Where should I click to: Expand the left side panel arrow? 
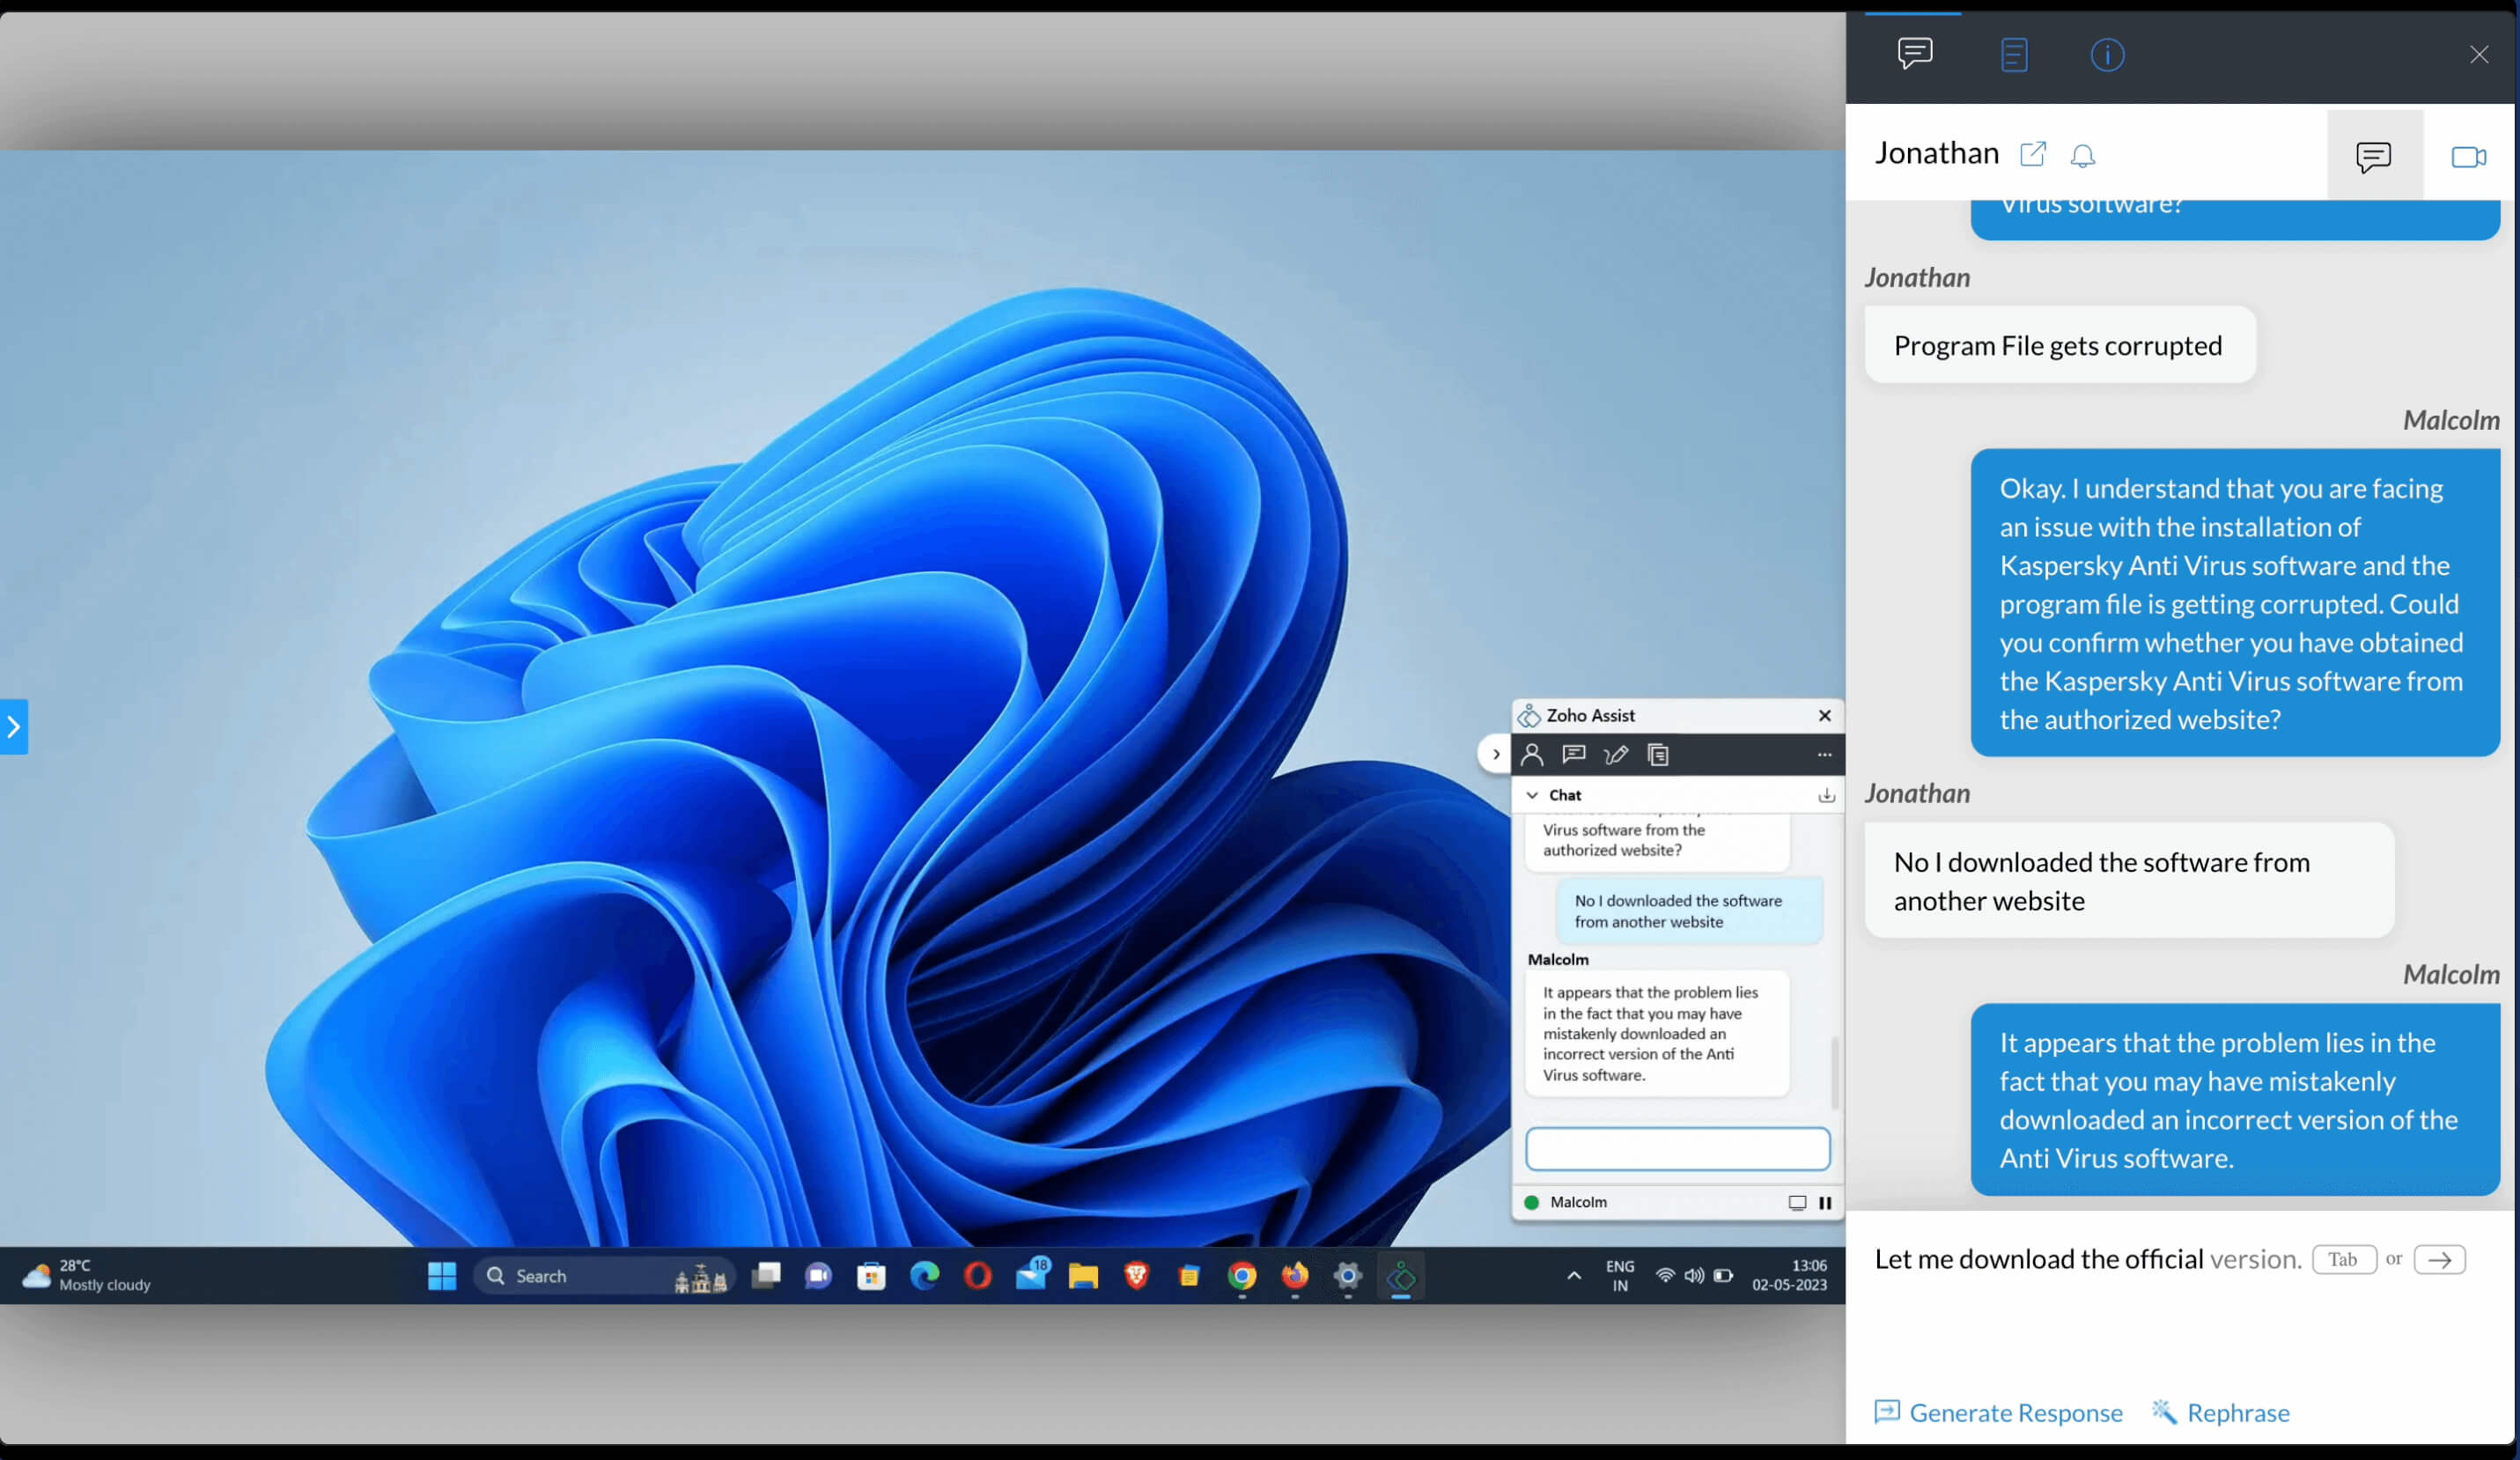14,727
